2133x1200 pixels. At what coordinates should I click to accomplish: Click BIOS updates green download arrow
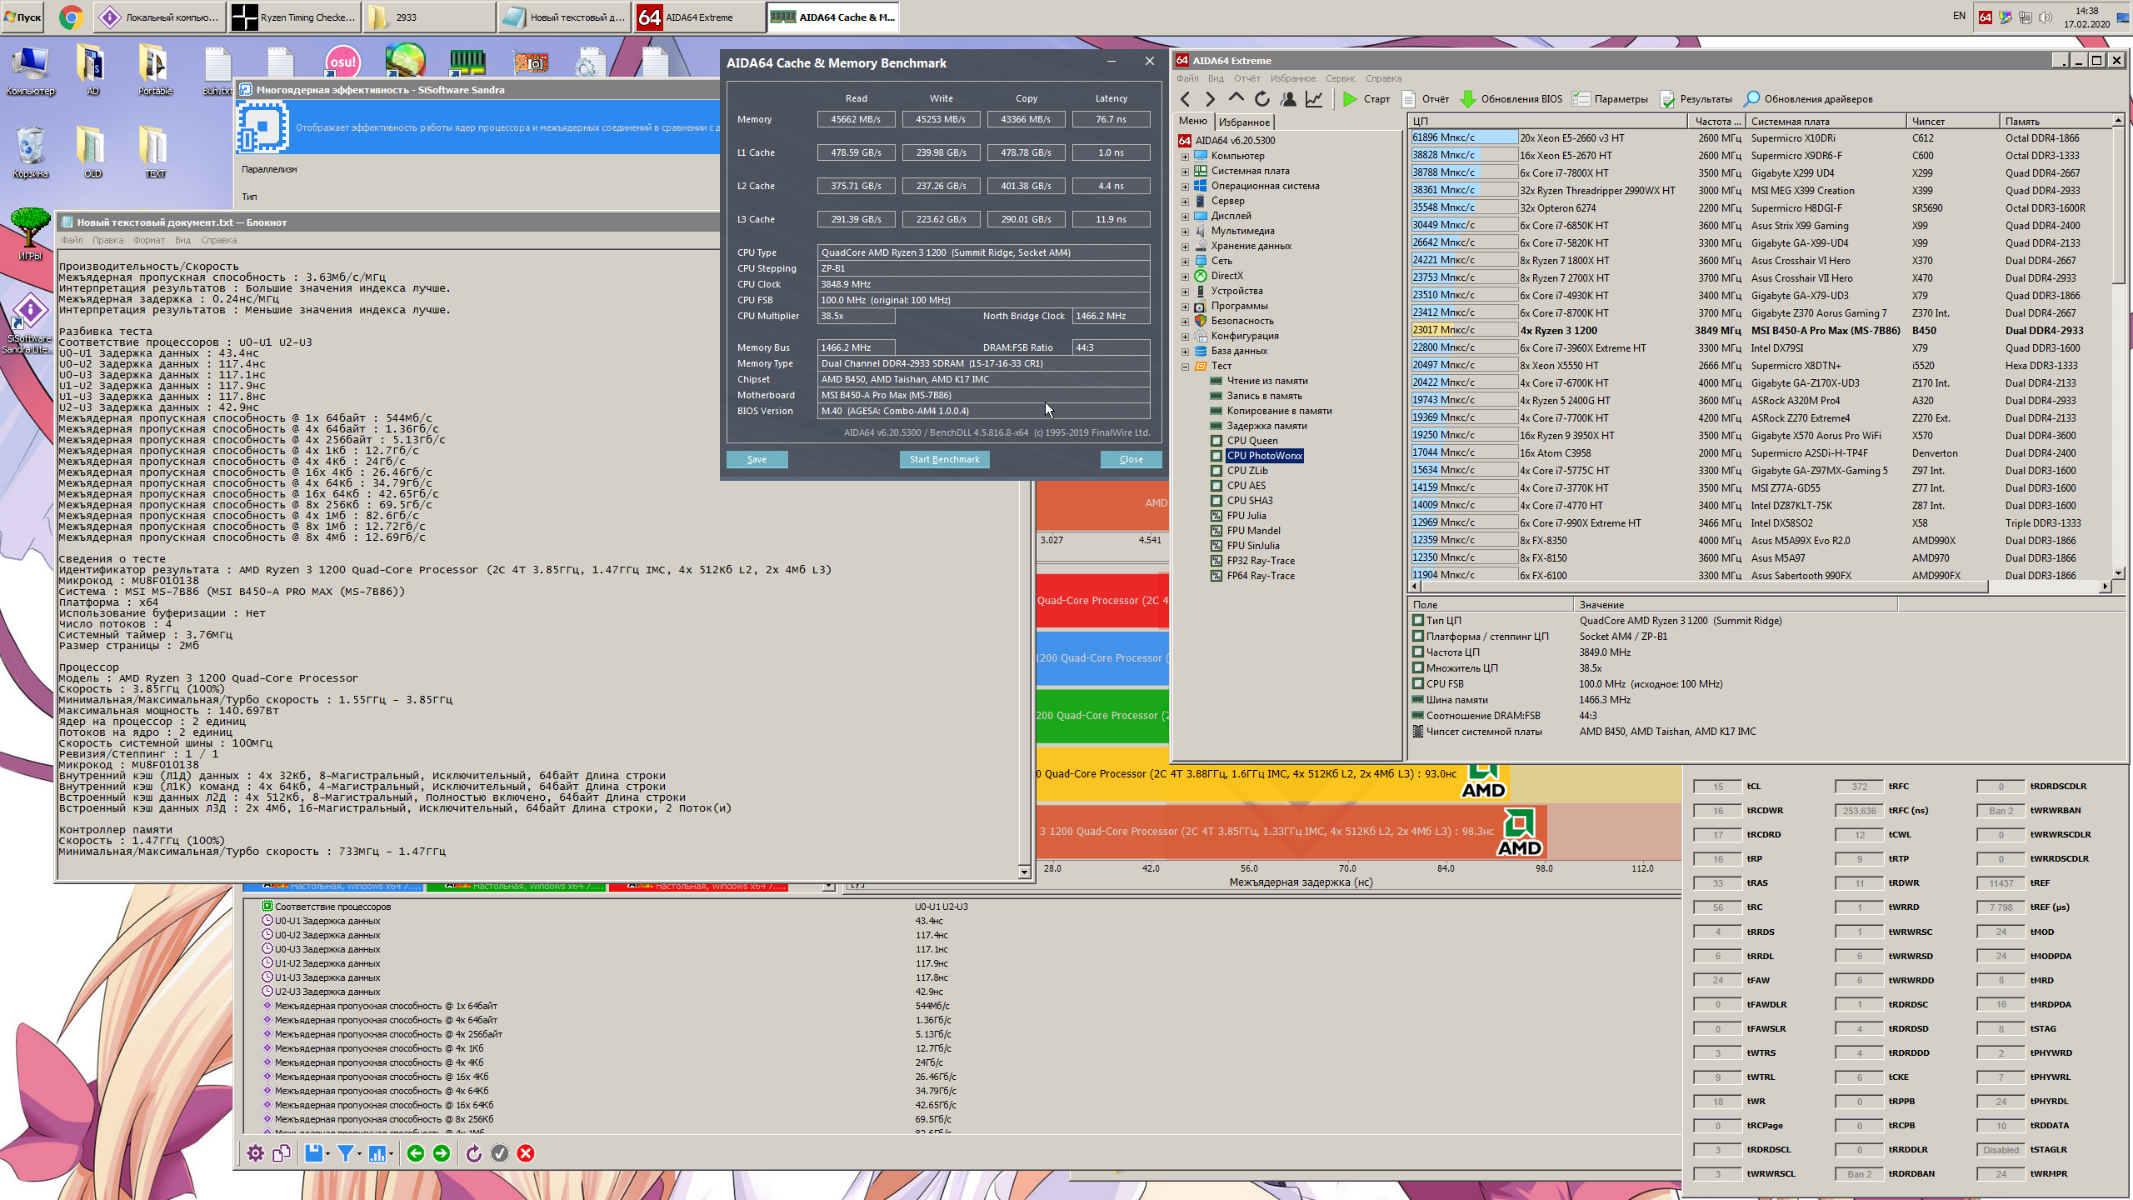1468,99
